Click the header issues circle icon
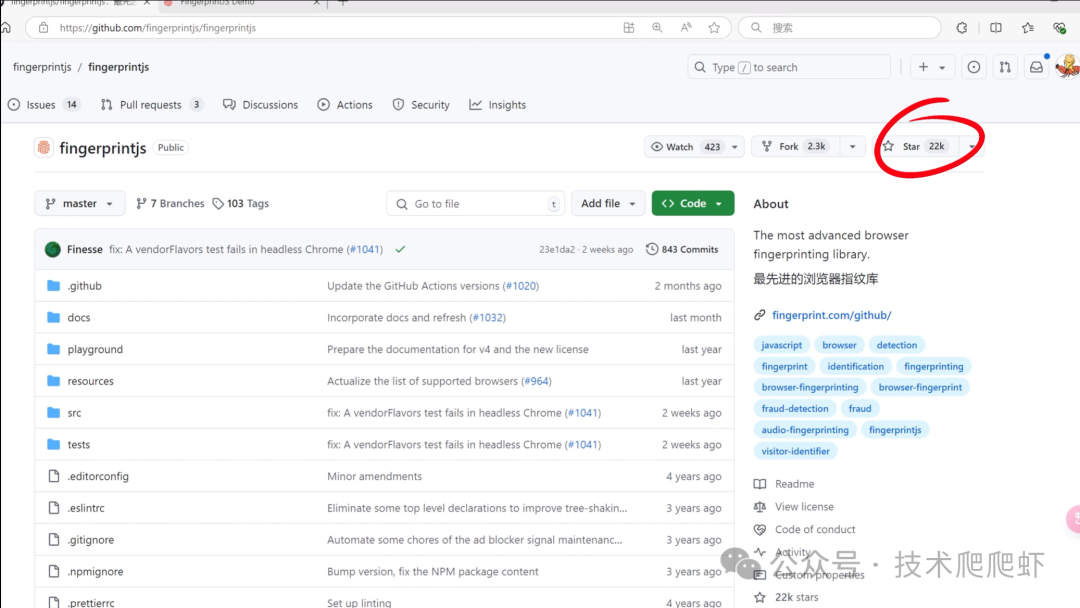 click(974, 67)
